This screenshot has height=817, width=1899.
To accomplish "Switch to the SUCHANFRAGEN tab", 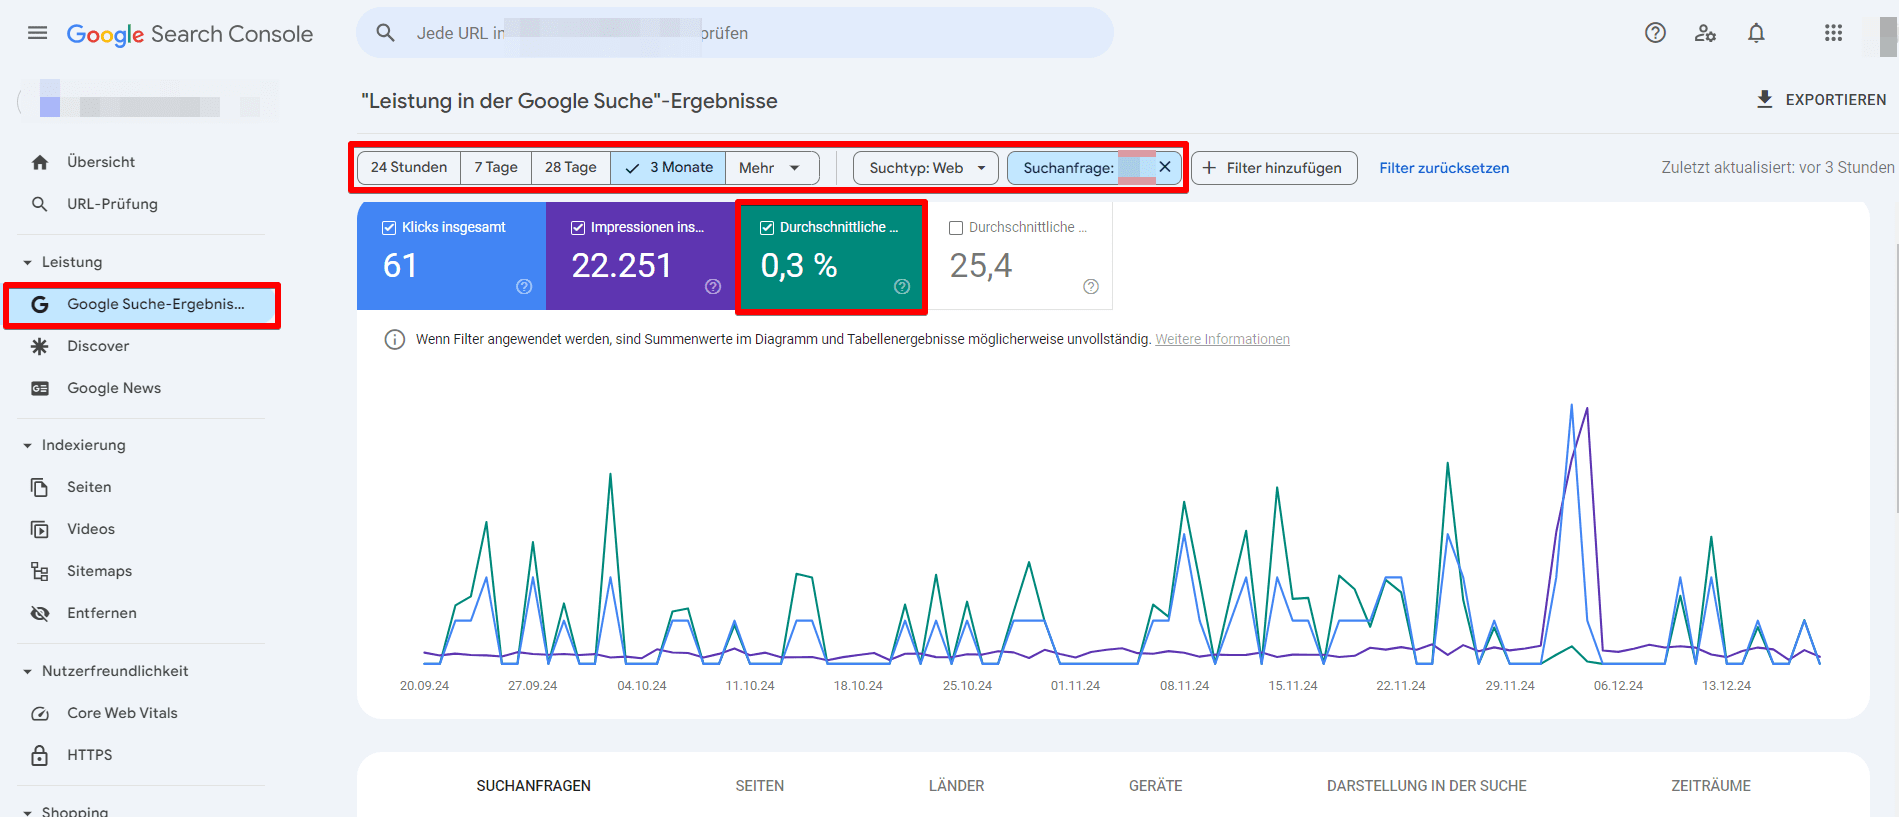I will pyautogui.click(x=534, y=786).
